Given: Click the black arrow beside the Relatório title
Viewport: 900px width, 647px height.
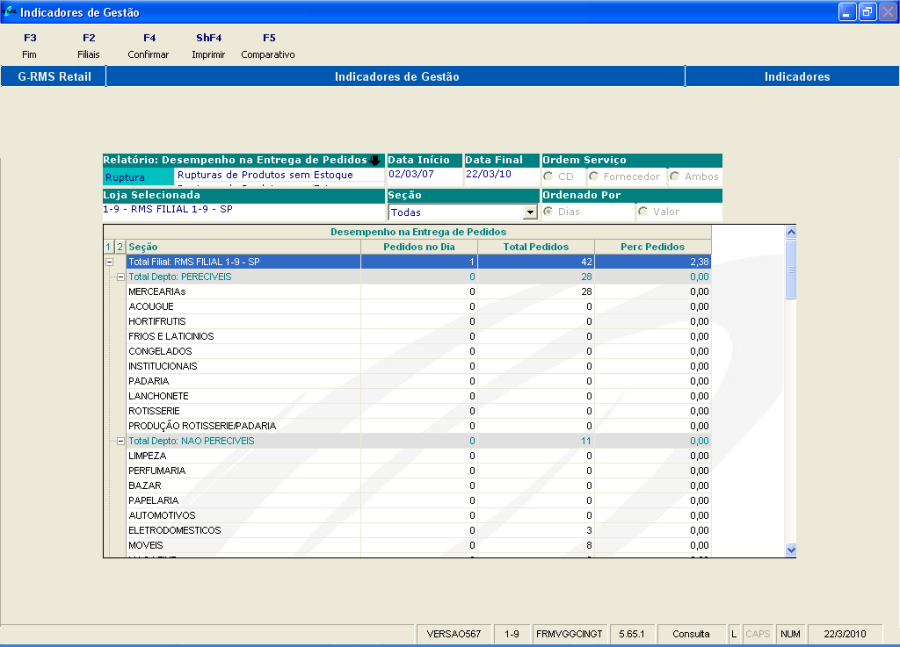Looking at the screenshot, I should (x=375, y=160).
